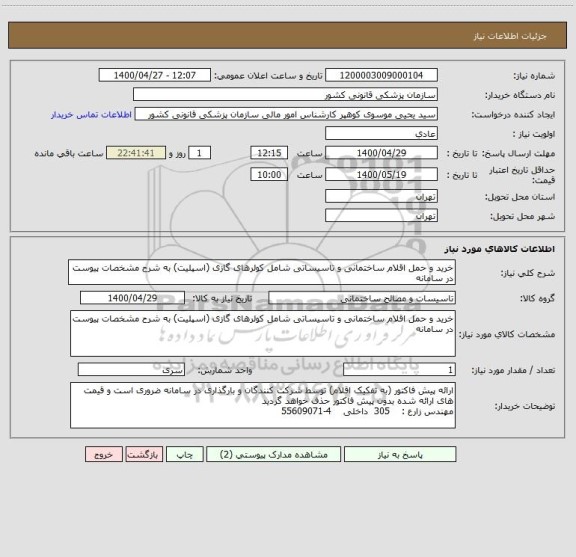Click the request creator name field
This screenshot has width=576, height=557.
pyautogui.click(x=286, y=114)
